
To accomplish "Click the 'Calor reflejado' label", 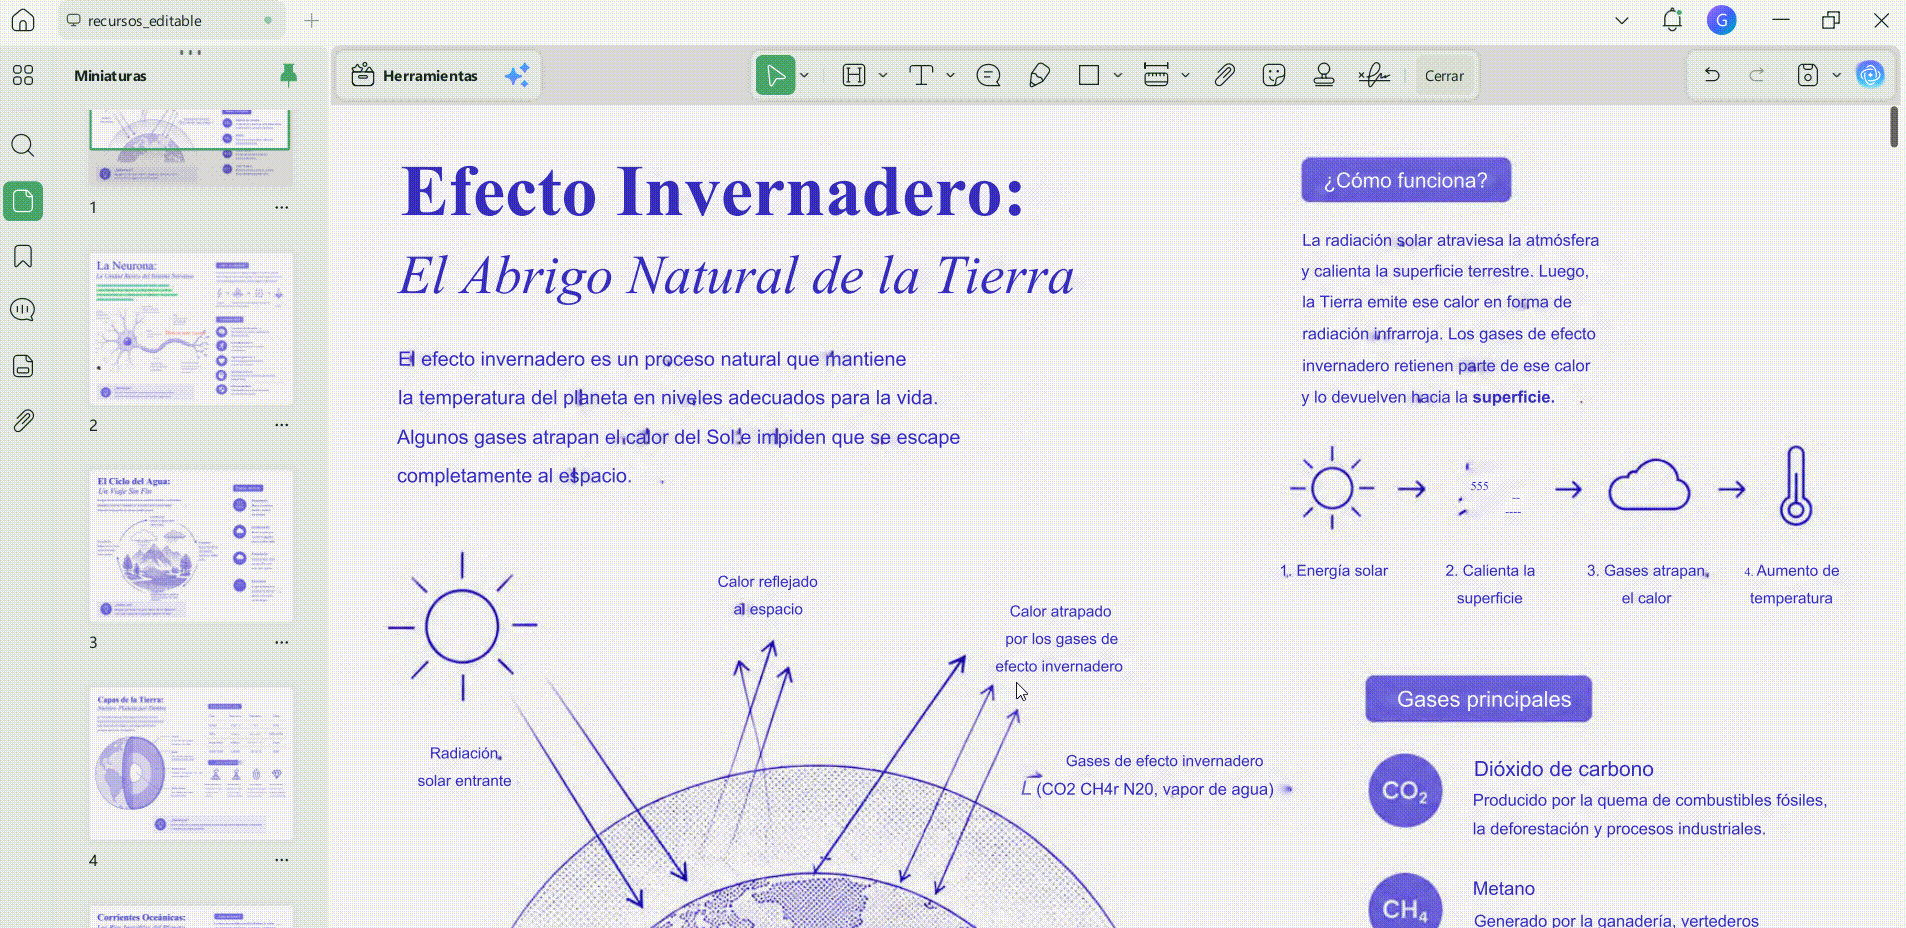I will [767, 582].
